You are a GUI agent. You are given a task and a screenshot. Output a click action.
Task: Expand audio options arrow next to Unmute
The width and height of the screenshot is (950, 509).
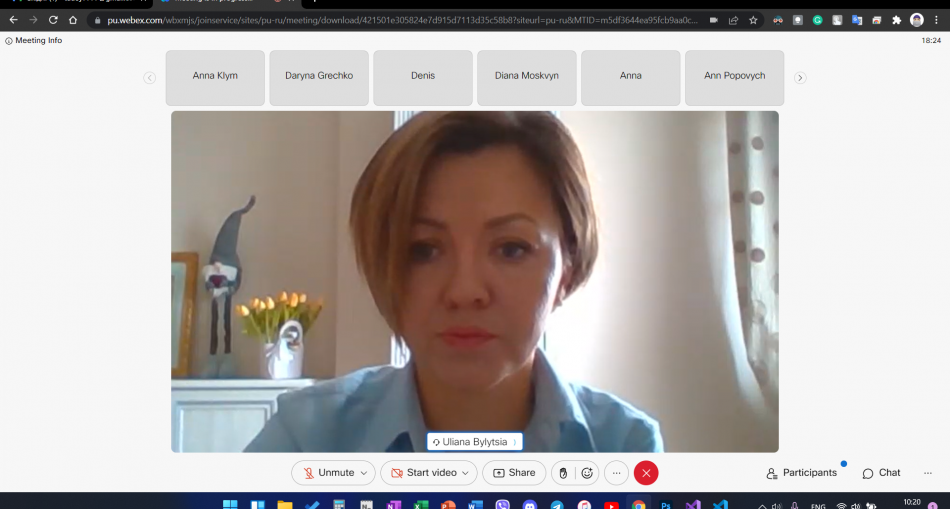point(363,473)
